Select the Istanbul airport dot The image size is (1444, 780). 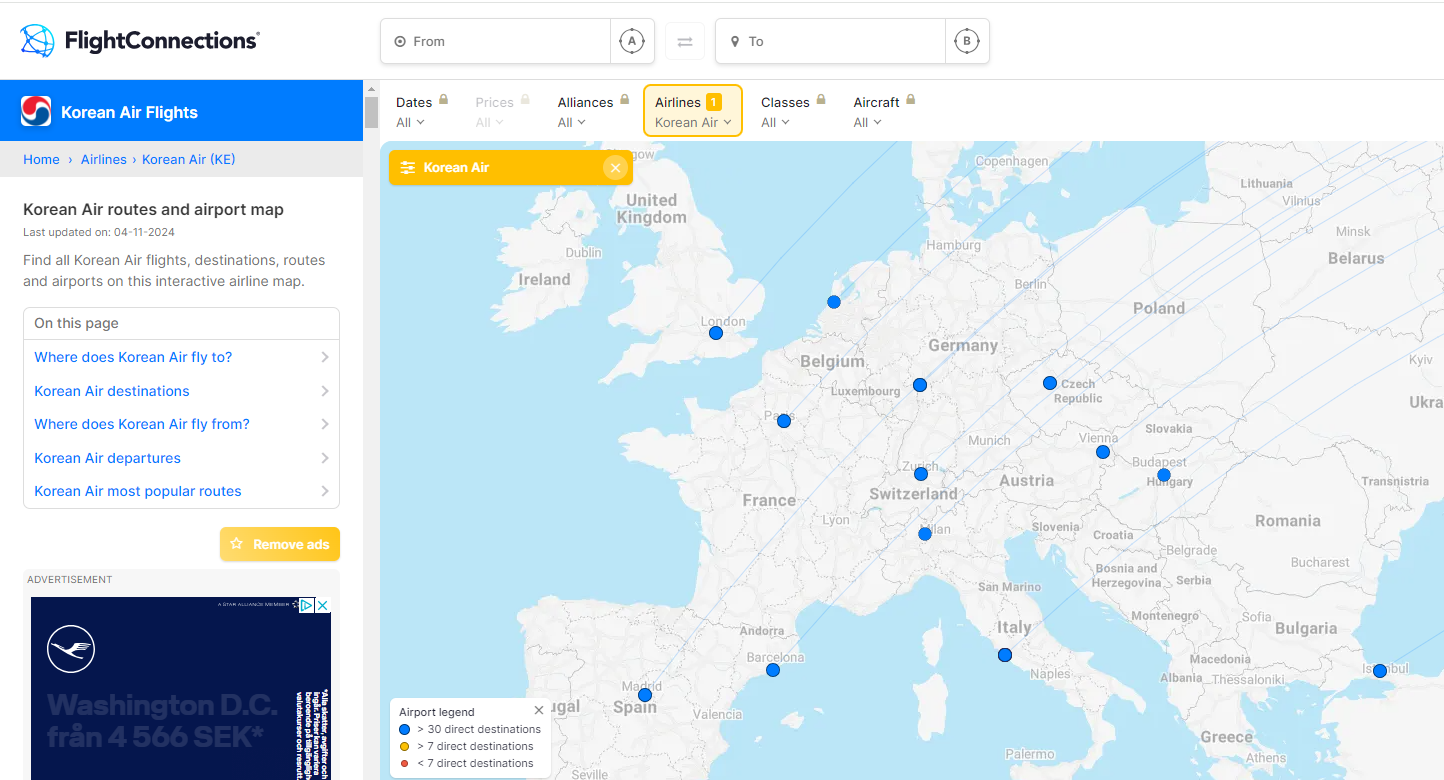[1380, 671]
